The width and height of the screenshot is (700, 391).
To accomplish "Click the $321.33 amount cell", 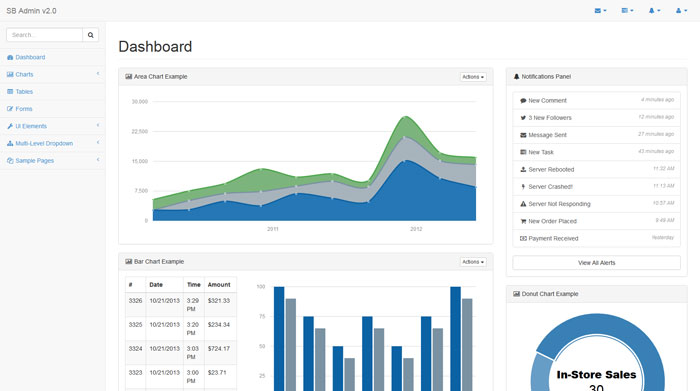I will [x=221, y=305].
